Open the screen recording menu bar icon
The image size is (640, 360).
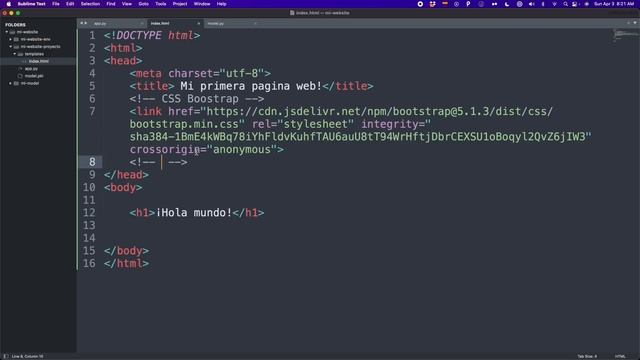click(x=420, y=4)
